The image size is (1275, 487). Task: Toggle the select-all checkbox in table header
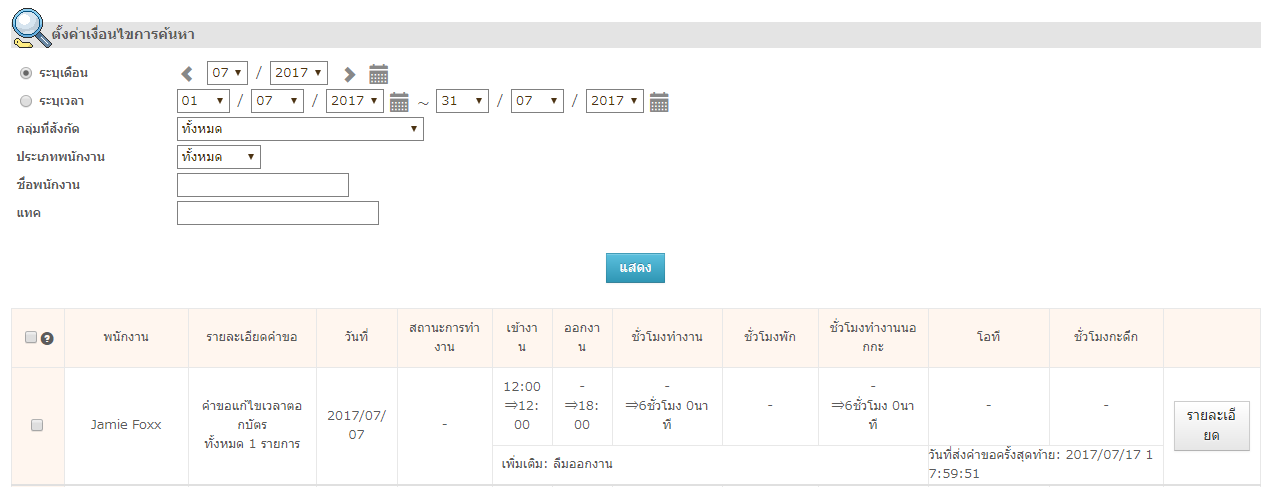pos(31,337)
